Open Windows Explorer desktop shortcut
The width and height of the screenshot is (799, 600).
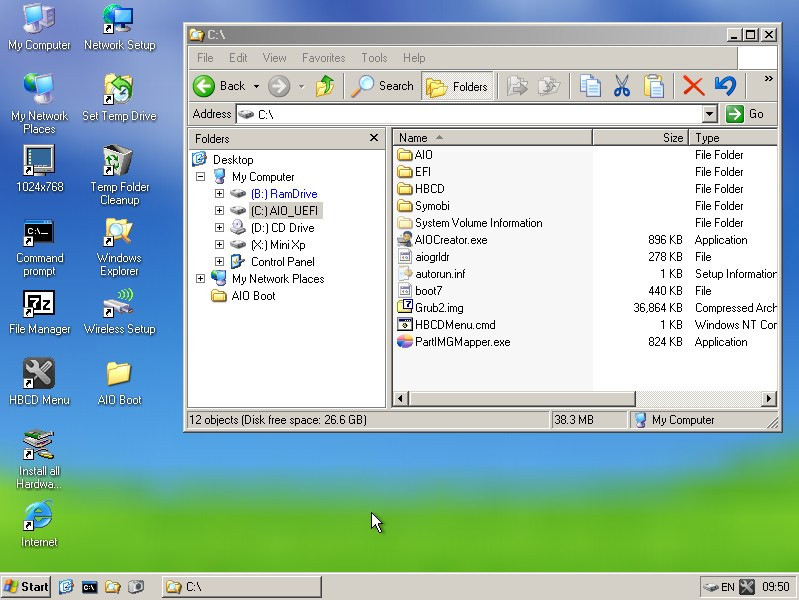(119, 247)
